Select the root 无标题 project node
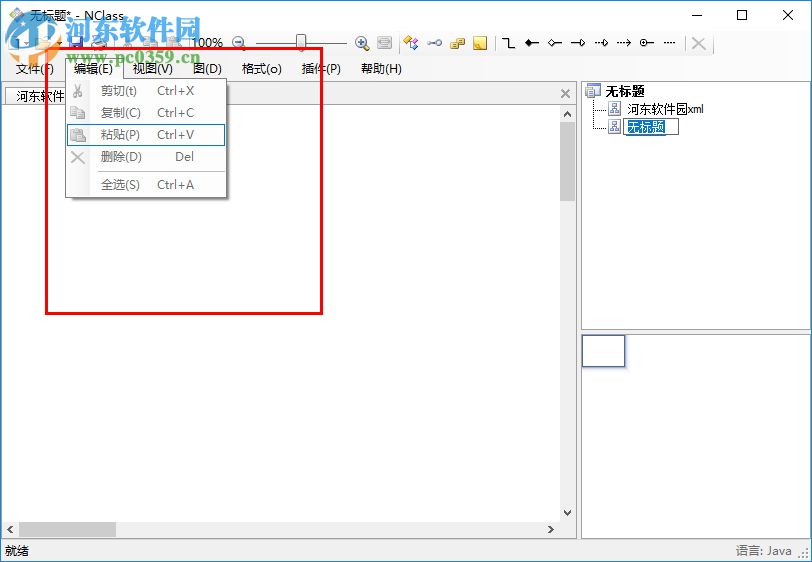 tap(625, 92)
